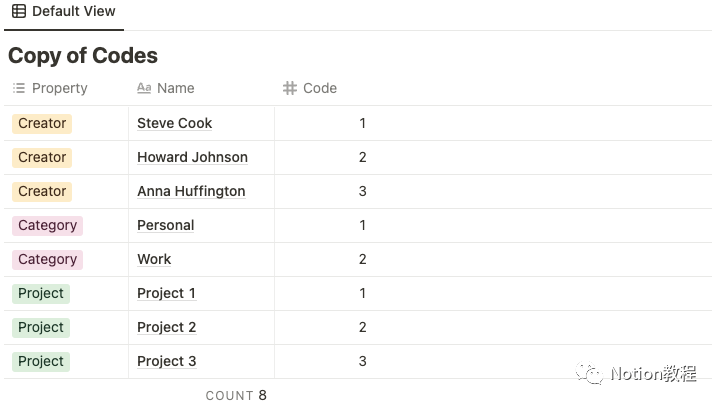Open the Name column header menu

pyautogui.click(x=176, y=88)
